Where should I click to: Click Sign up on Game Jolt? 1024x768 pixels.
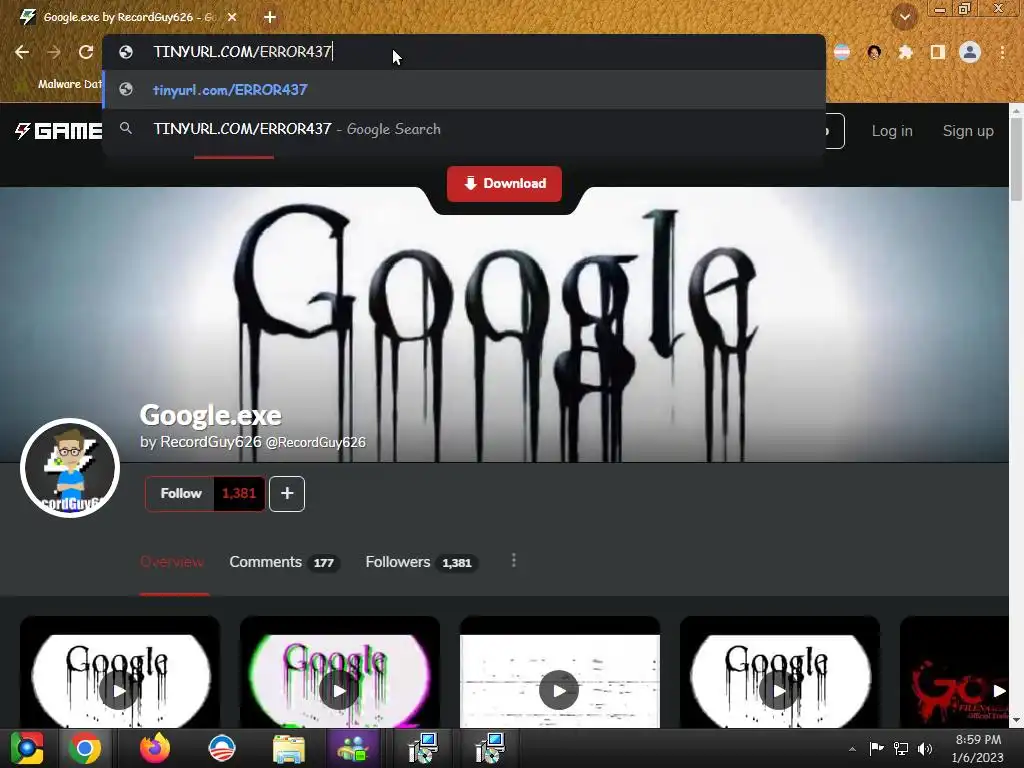[x=968, y=131]
